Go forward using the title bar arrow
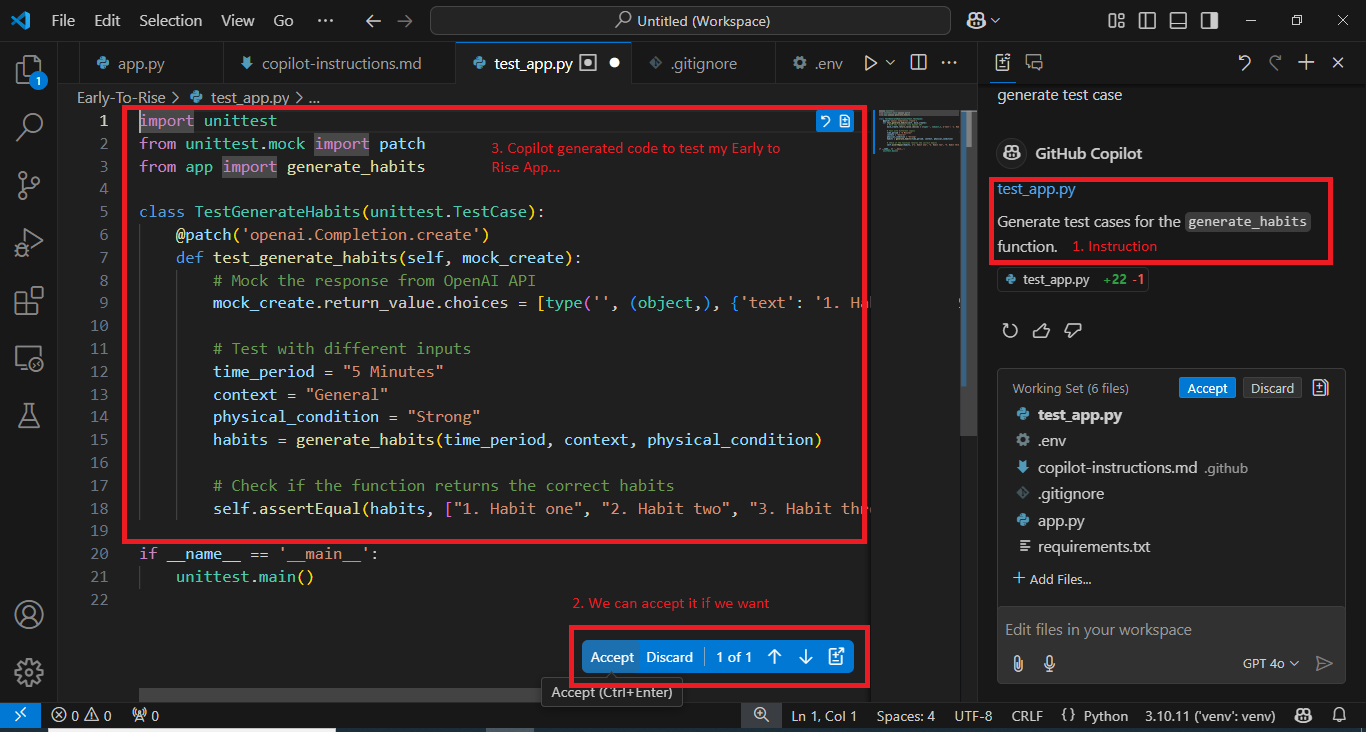Screen dimensions: 1366x732 pyautogui.click(x=404, y=20)
